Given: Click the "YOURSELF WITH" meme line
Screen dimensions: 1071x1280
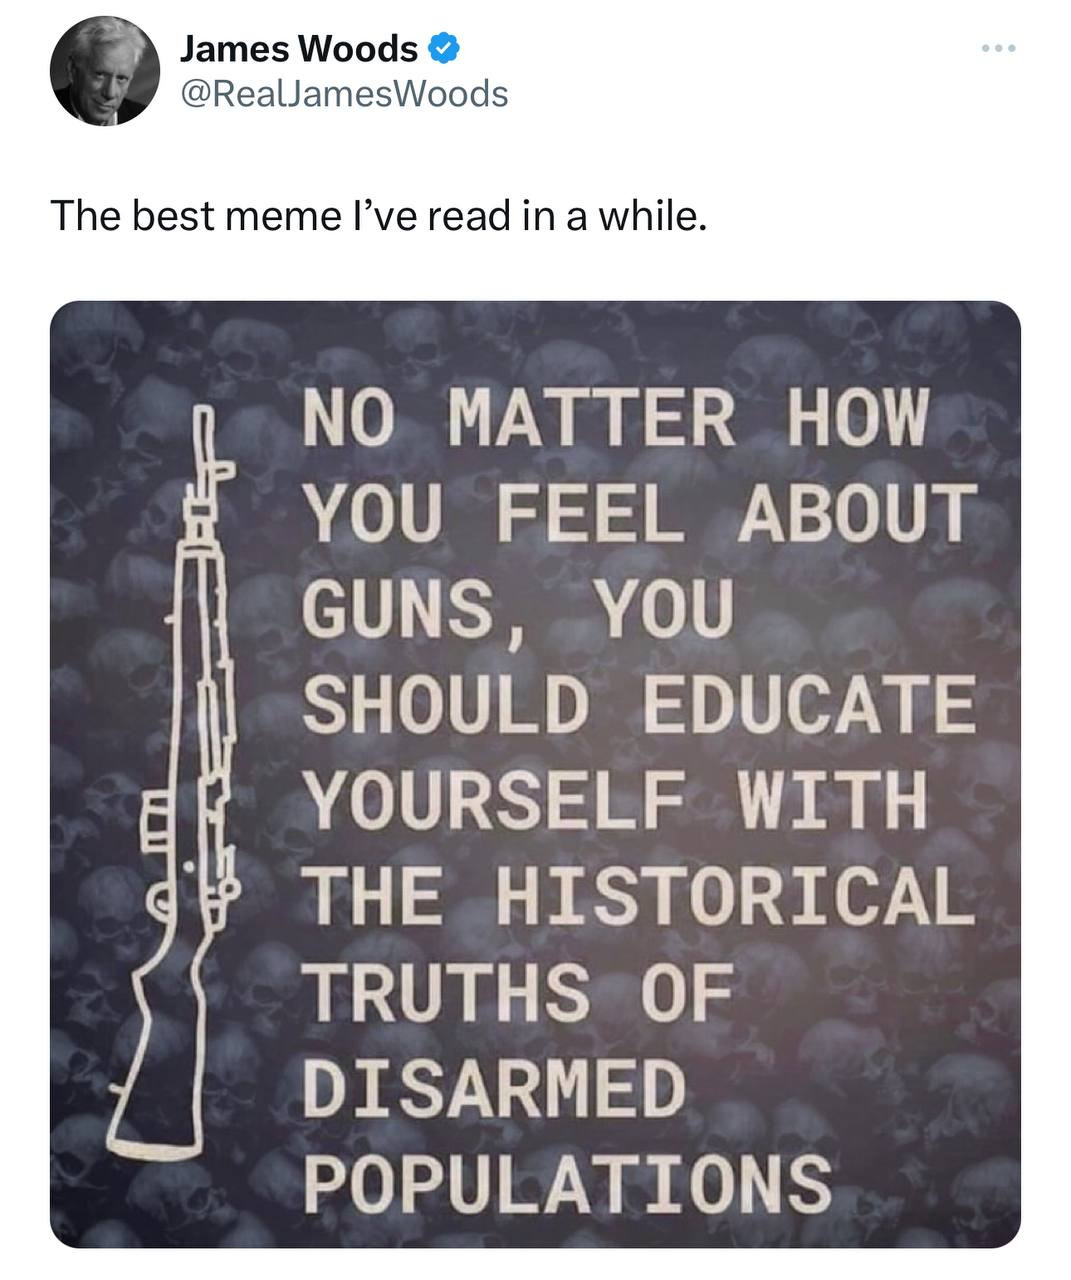Looking at the screenshot, I should pyautogui.click(x=616, y=798).
